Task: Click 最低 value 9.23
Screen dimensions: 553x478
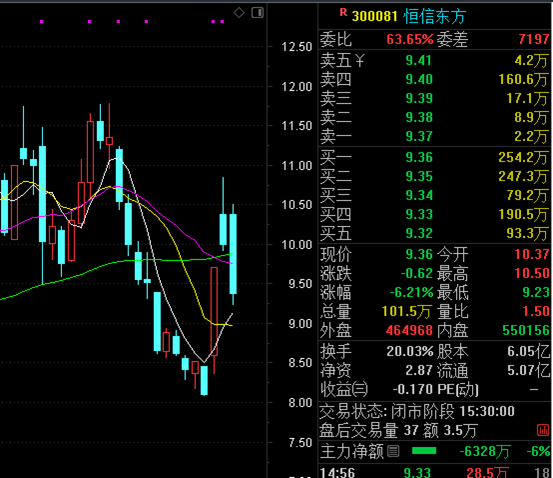Action: pyautogui.click(x=536, y=292)
